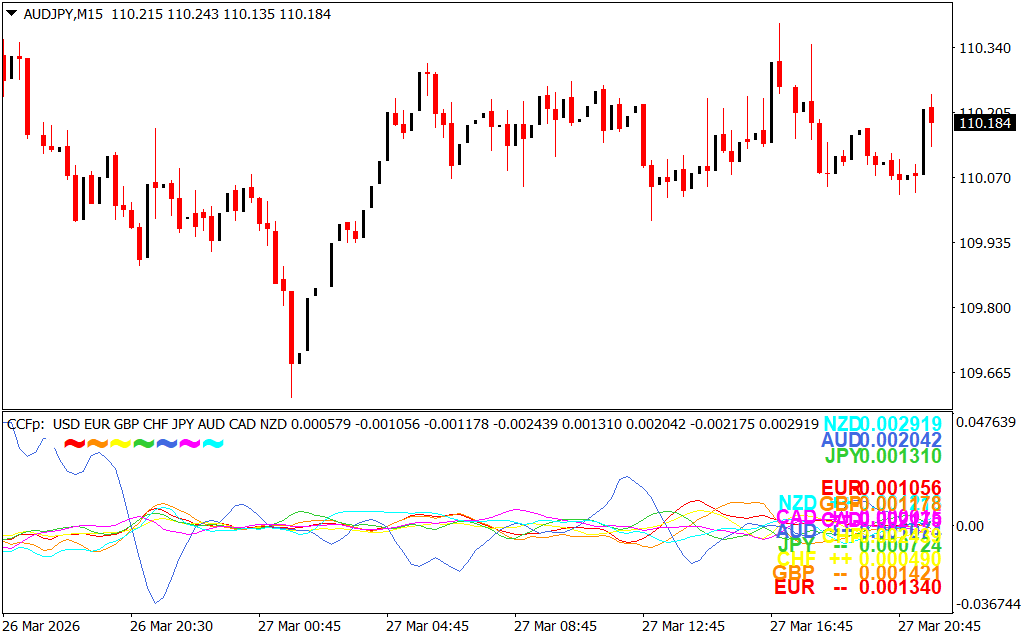Select the blue AUD 0.002042 label
Viewport: 1024px width, 640px height.
pos(881,440)
